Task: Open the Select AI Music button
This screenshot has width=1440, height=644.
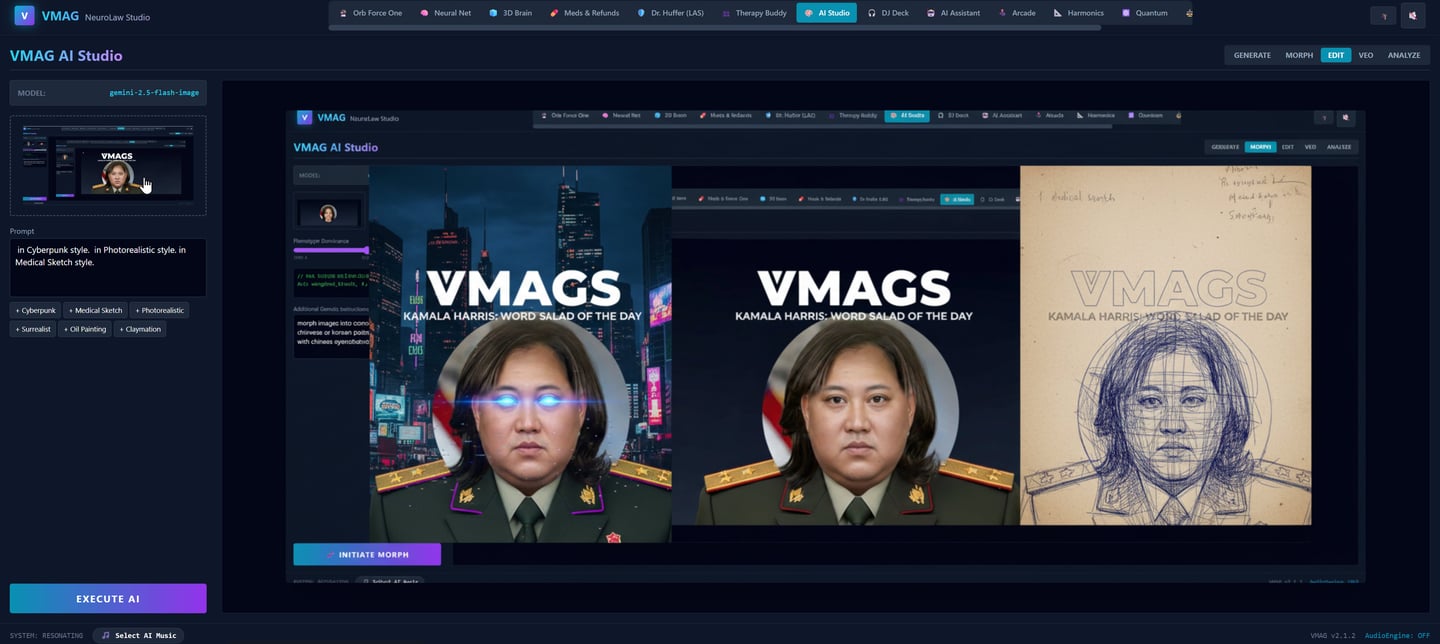Action: 138,635
